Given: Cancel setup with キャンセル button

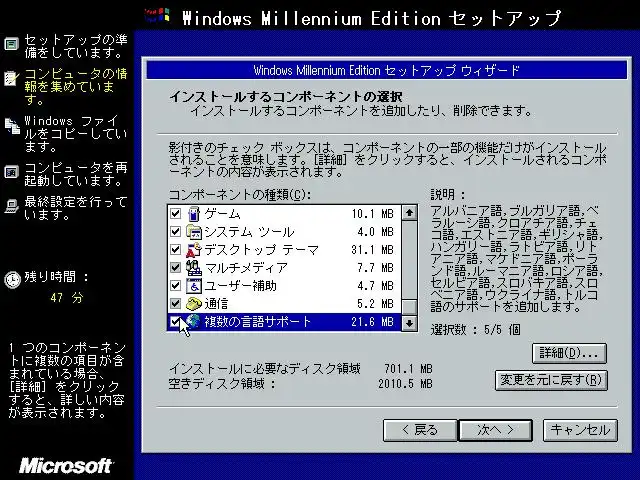Looking at the screenshot, I should pos(580,430).
